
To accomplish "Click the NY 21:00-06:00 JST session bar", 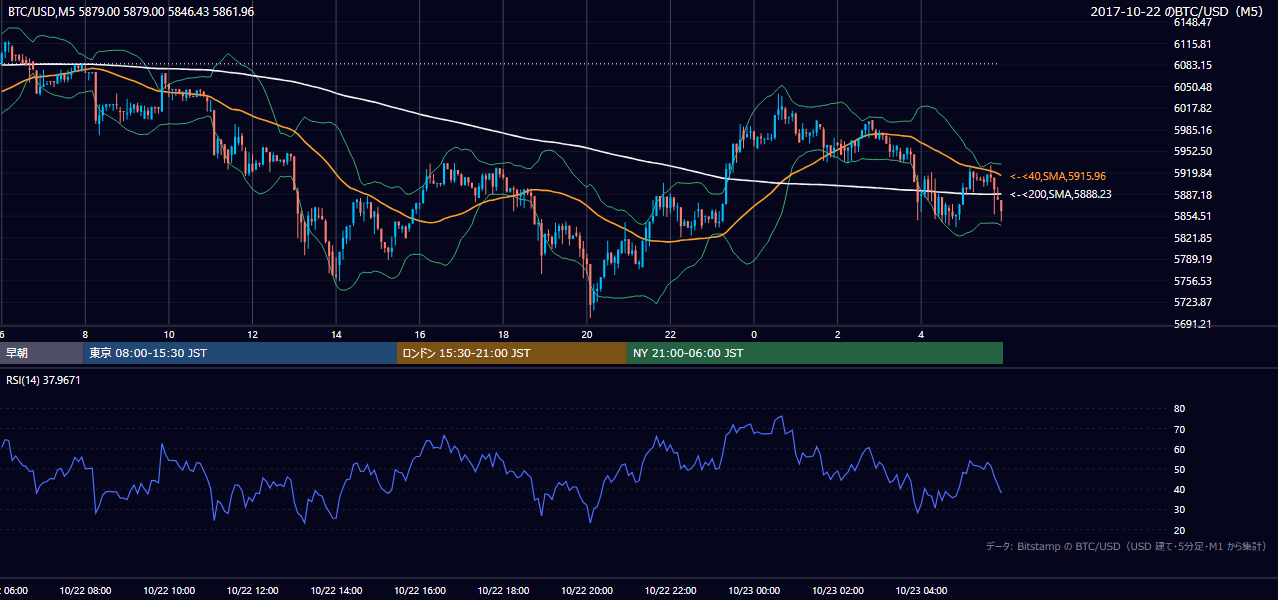I will pyautogui.click(x=815, y=353).
